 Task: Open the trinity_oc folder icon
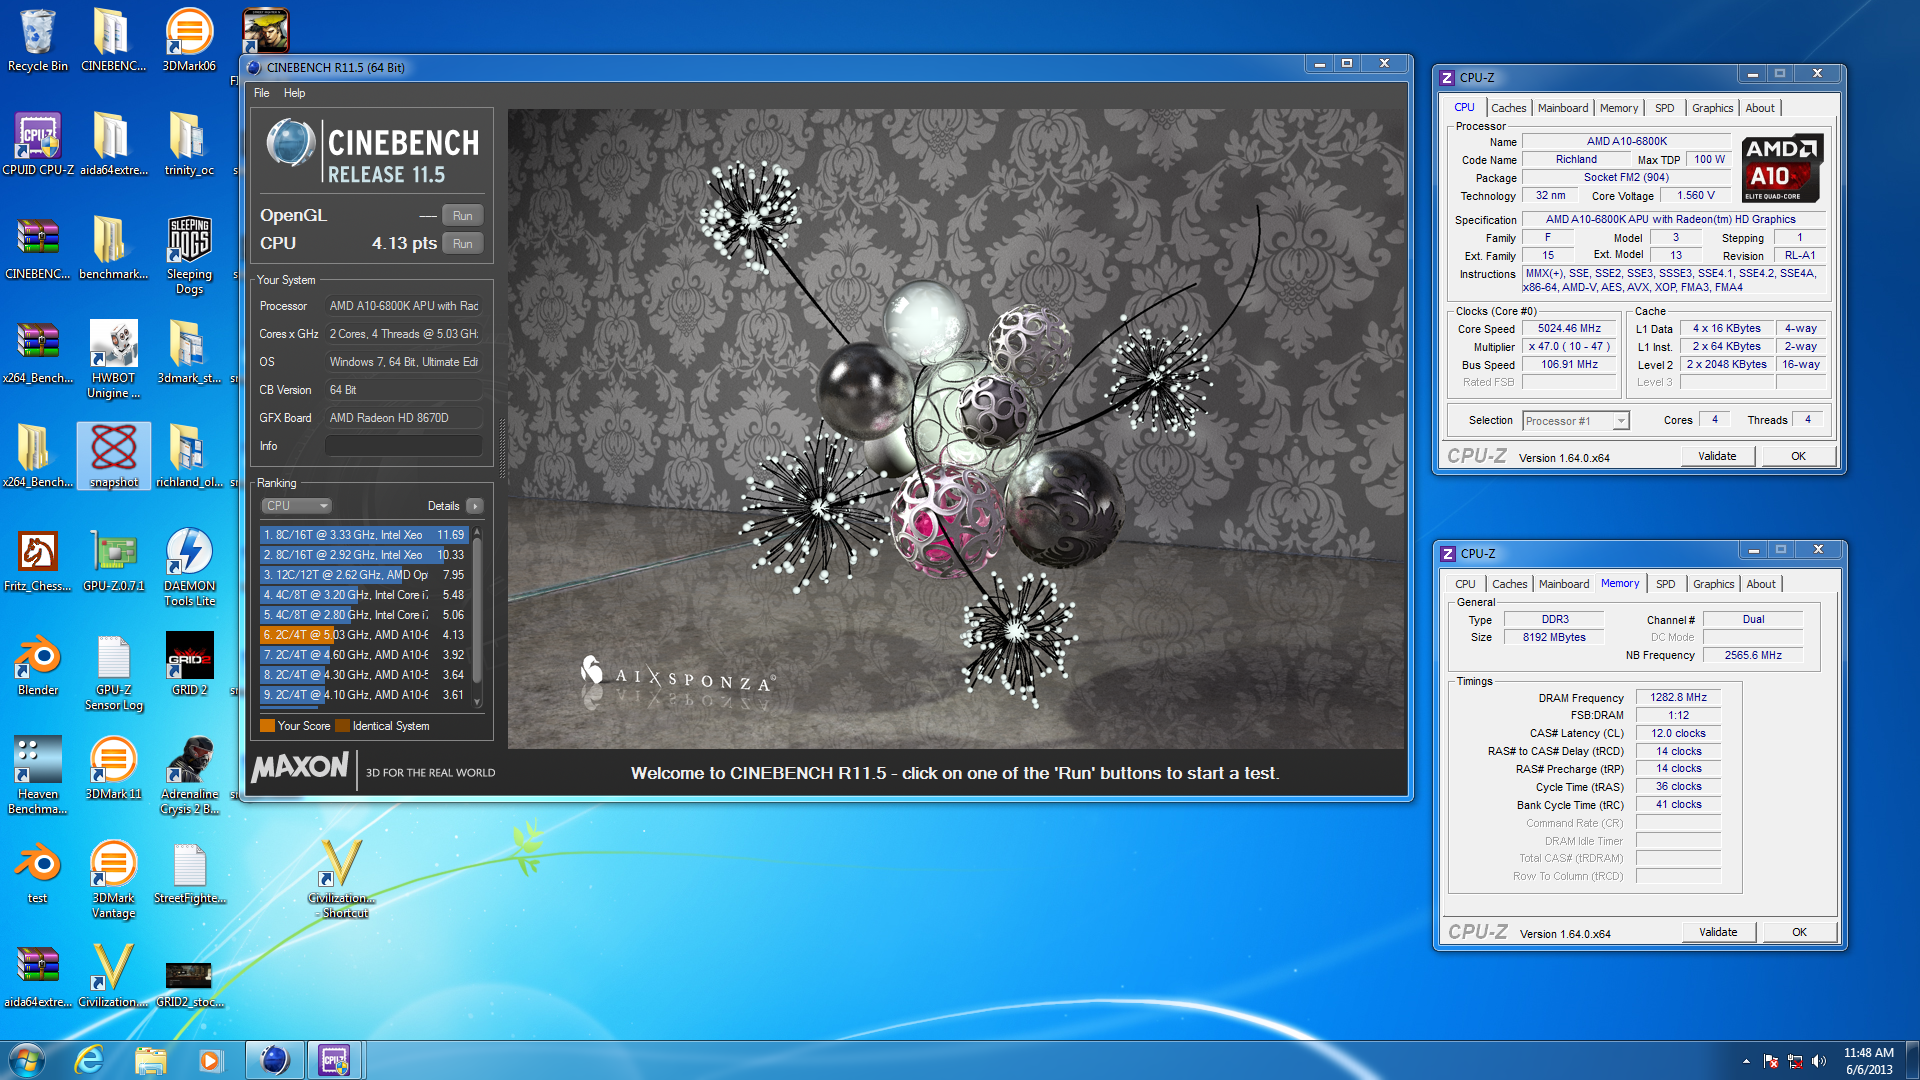pos(189,145)
